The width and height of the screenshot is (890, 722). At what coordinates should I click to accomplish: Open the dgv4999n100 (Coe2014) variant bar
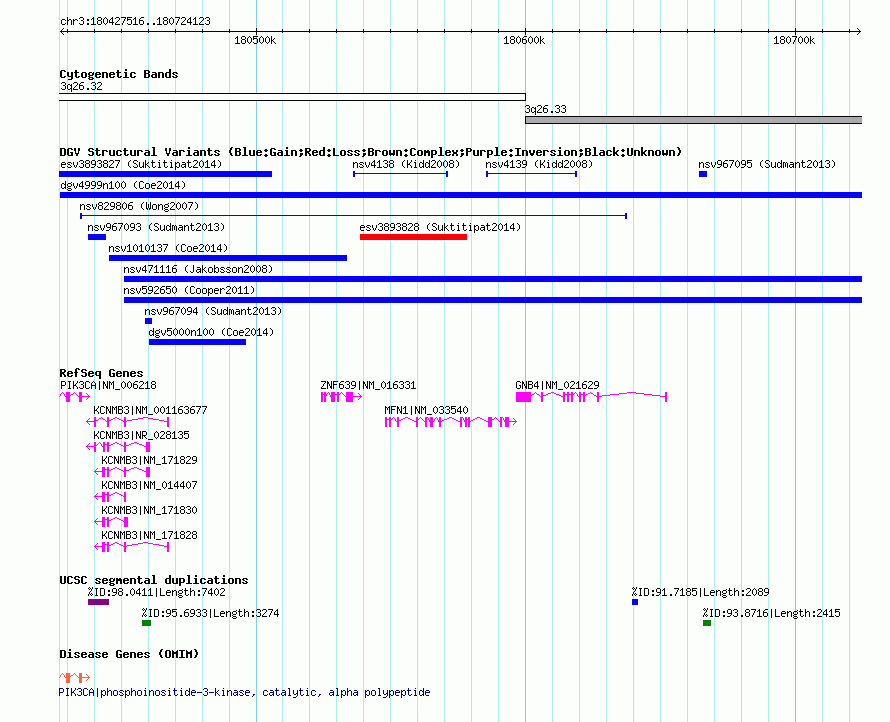[460, 195]
